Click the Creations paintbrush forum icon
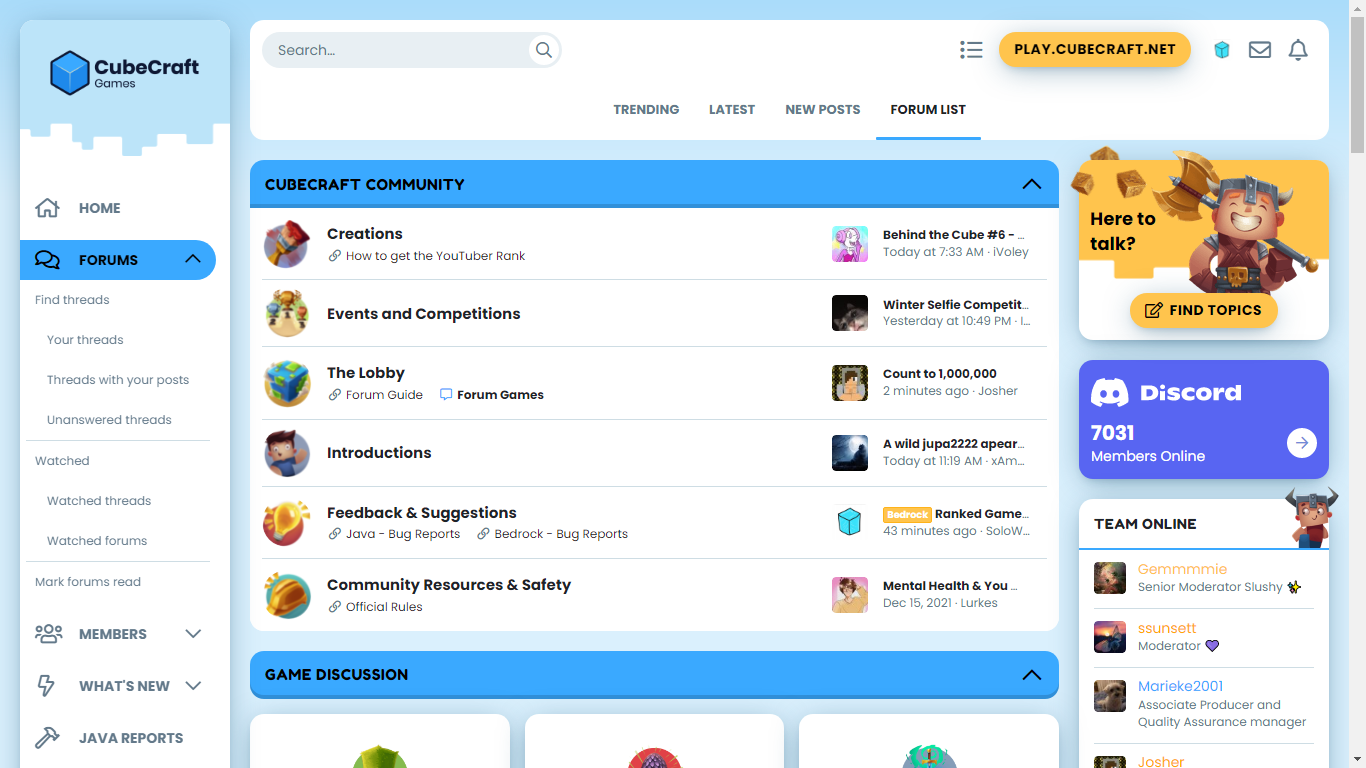The width and height of the screenshot is (1366, 768). click(x=287, y=244)
